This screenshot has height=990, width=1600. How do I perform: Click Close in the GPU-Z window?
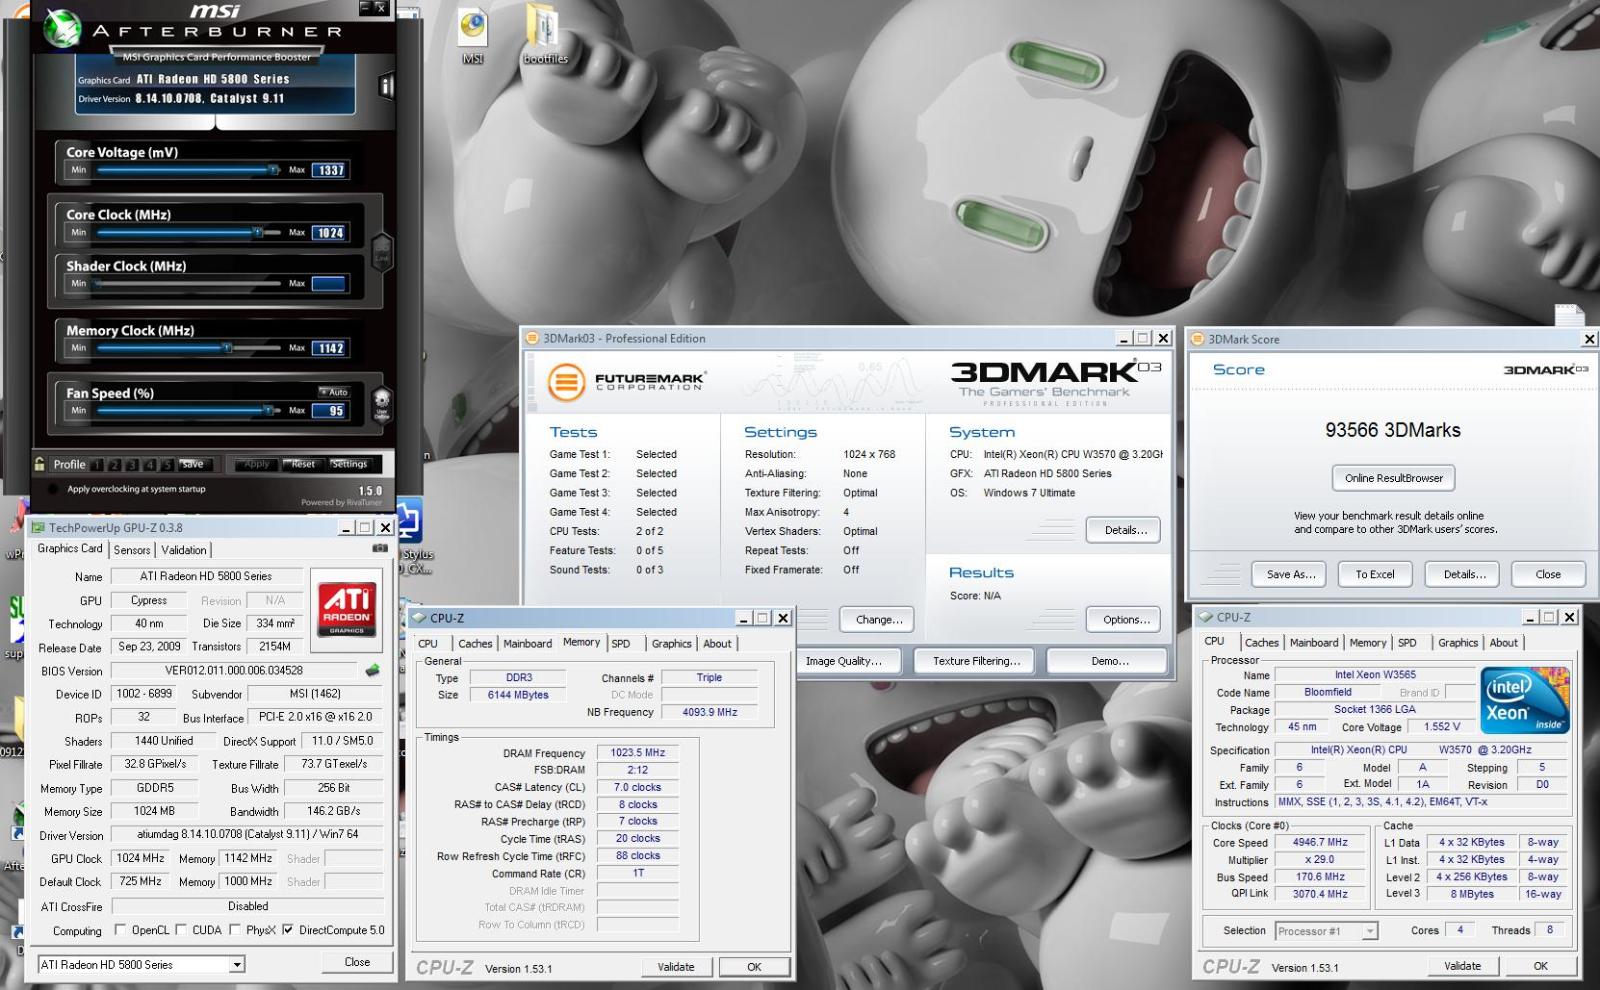(x=357, y=962)
